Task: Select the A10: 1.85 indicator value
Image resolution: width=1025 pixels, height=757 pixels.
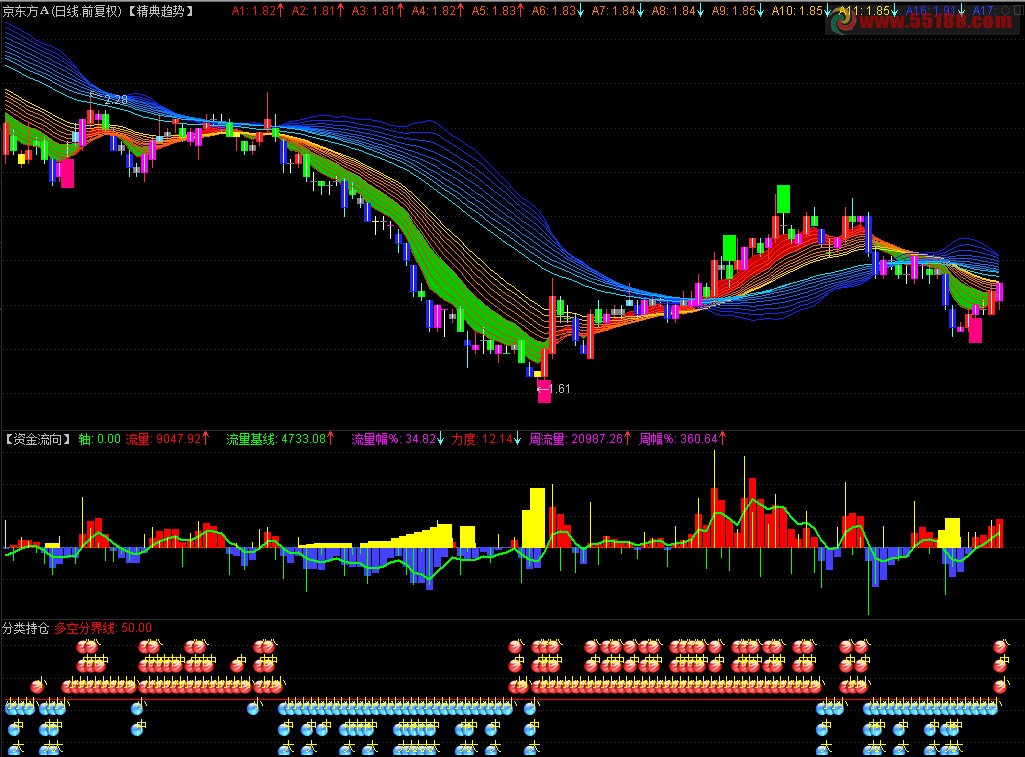Action: coord(801,10)
